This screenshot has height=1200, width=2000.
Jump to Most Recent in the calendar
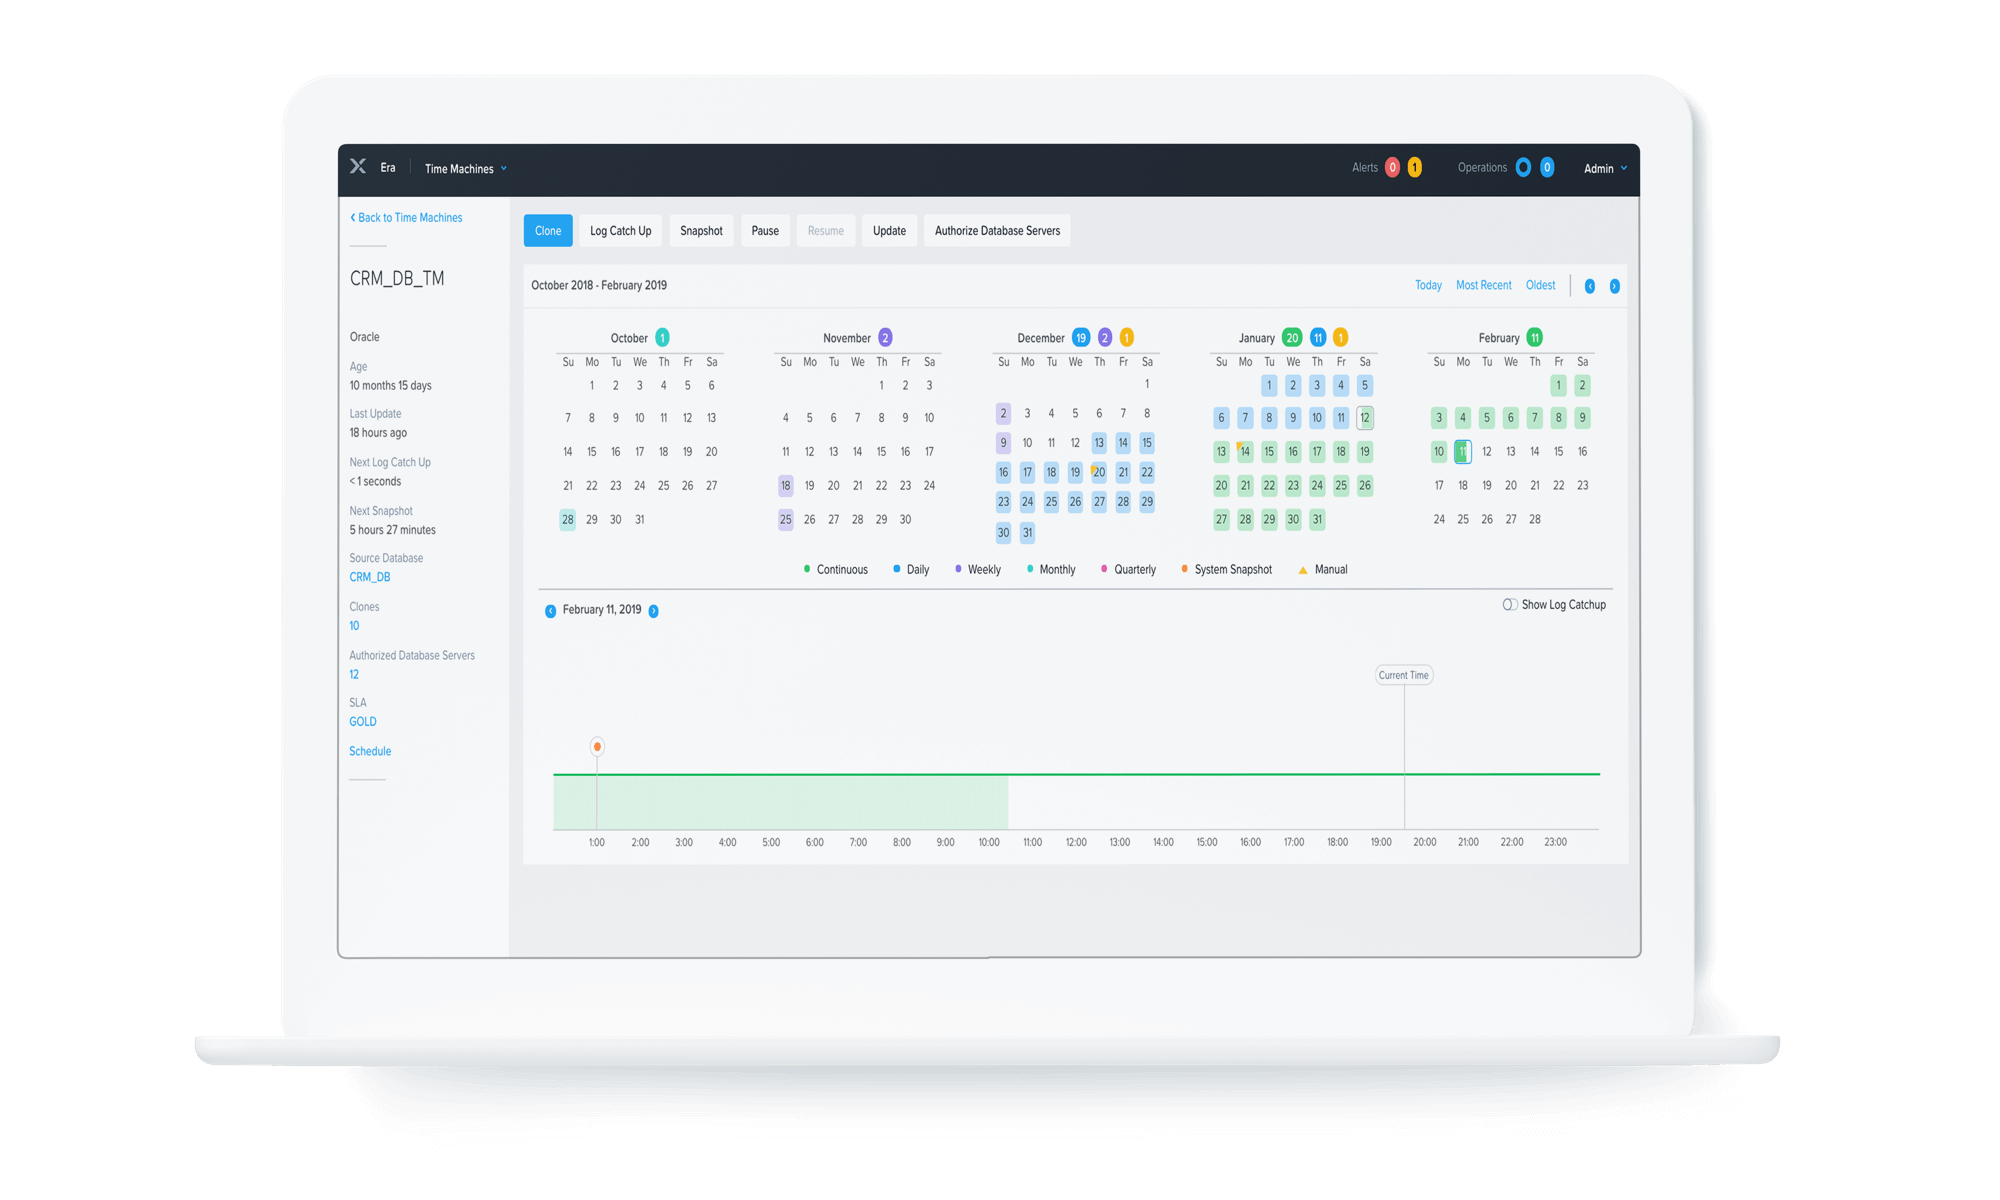pyautogui.click(x=1483, y=286)
